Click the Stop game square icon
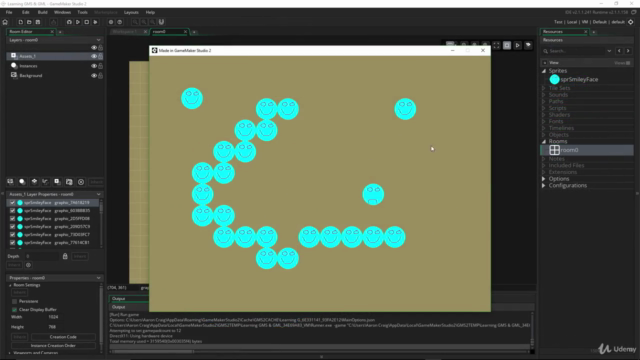 pyautogui.click(x=87, y=22)
